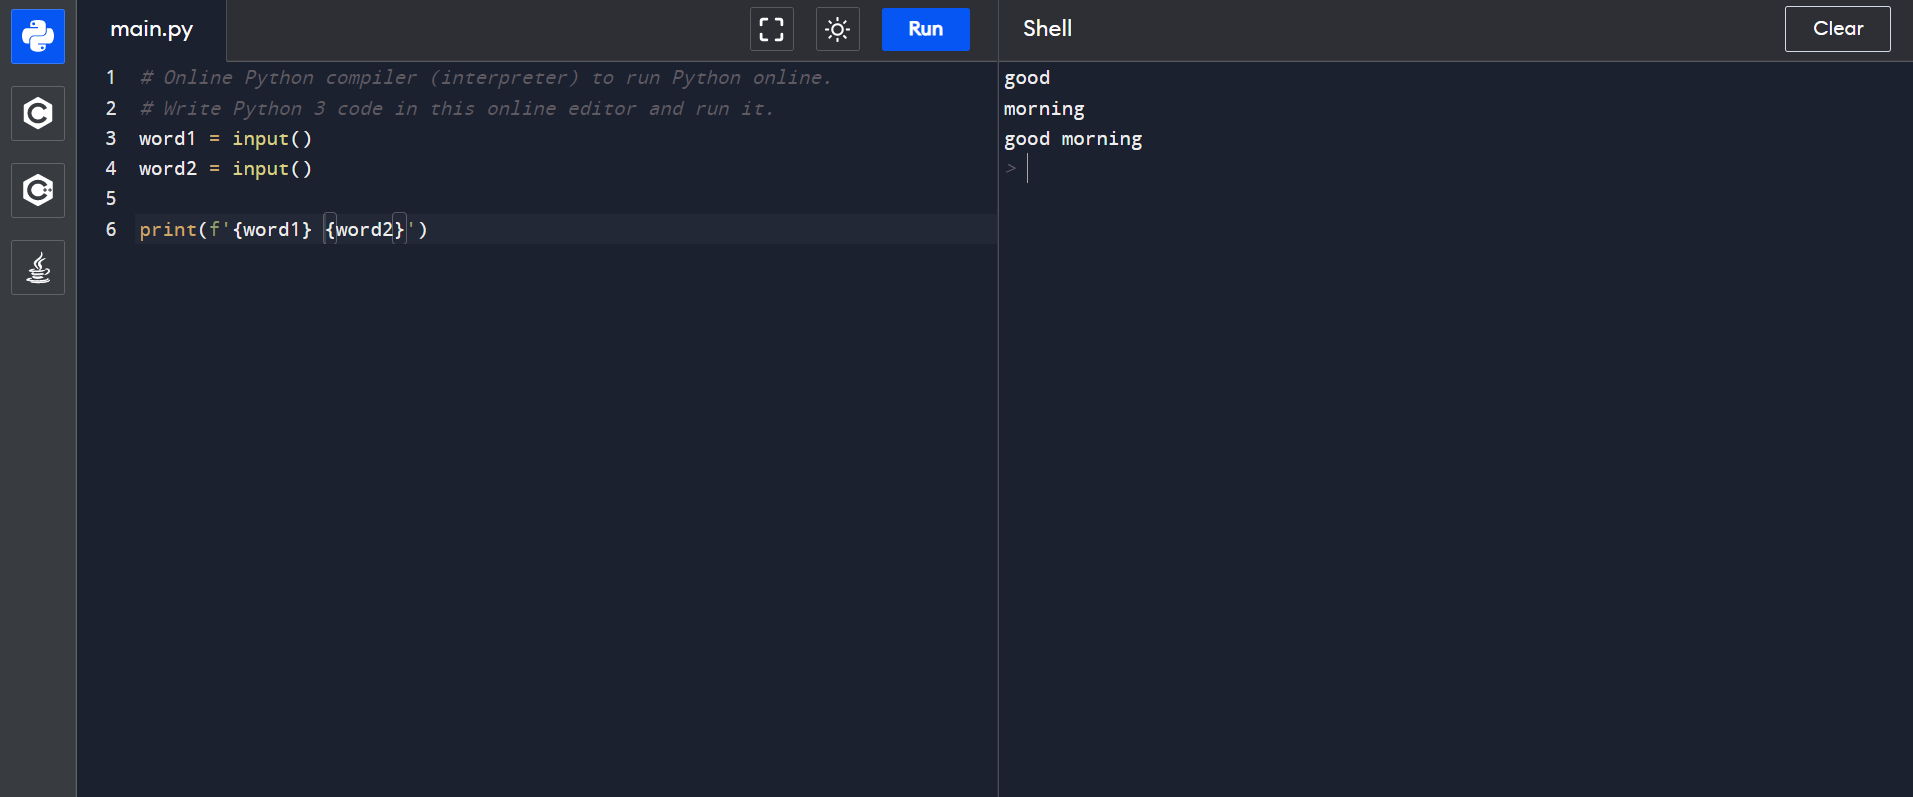This screenshot has height=797, width=1913.
Task: Click the print statement on line 6
Action: pos(283,230)
